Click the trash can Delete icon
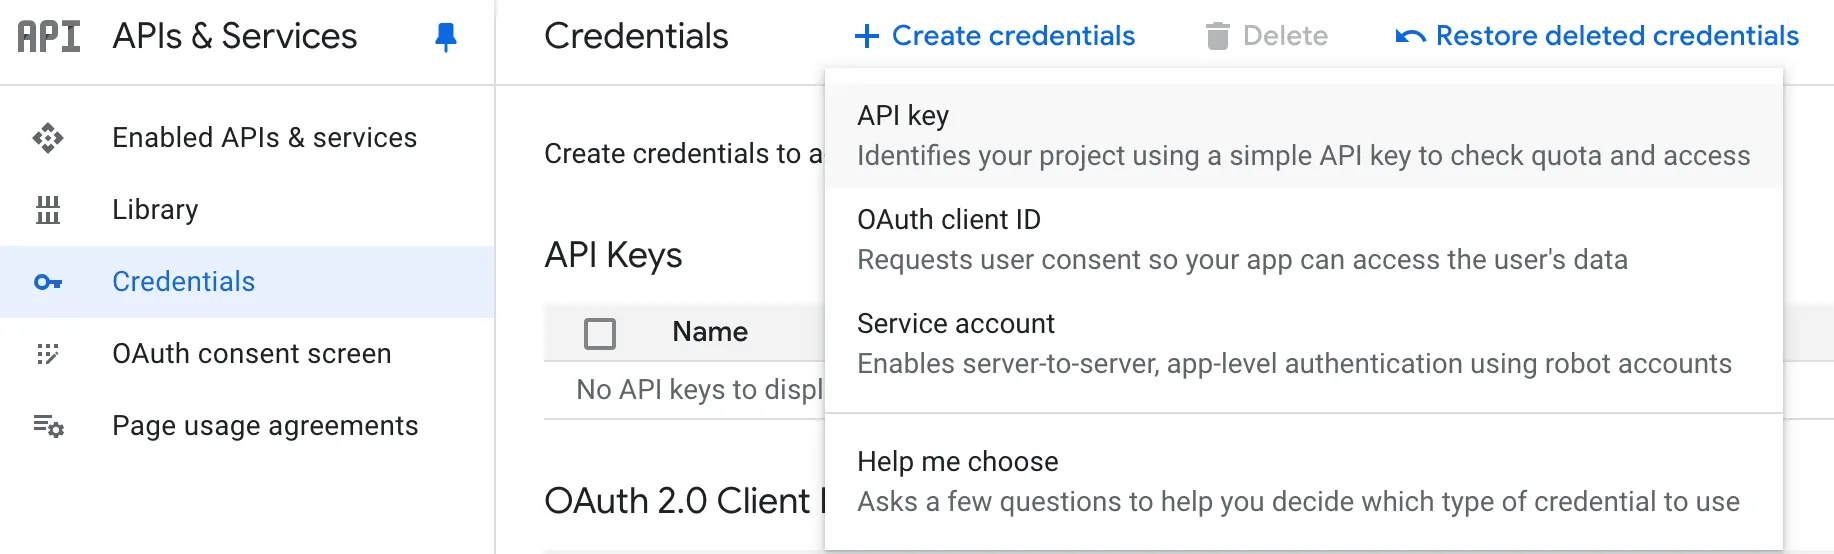 pyautogui.click(x=1217, y=37)
